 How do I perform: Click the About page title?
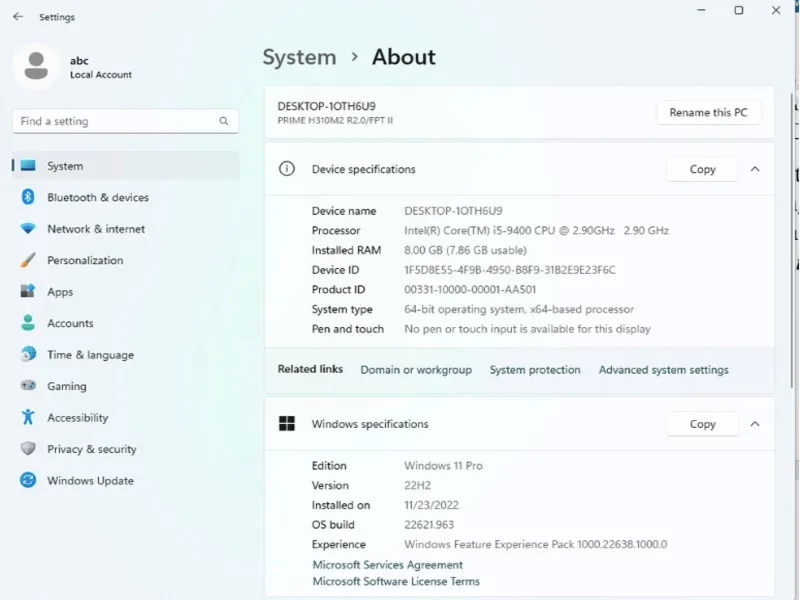pyautogui.click(x=404, y=57)
